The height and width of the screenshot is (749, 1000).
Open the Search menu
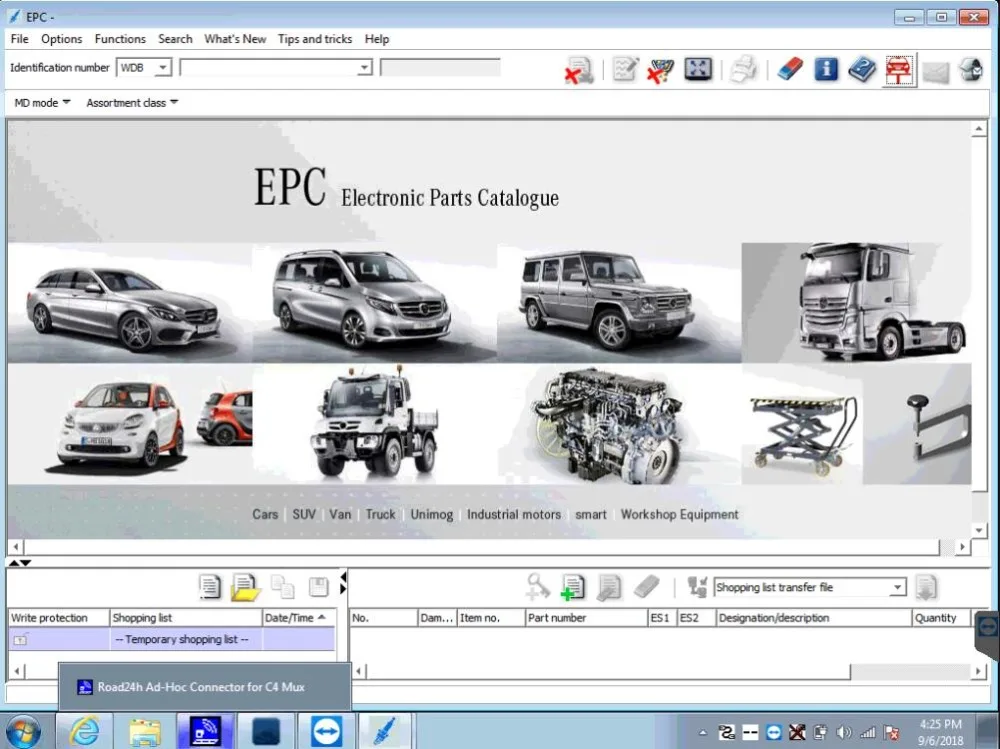(175, 39)
